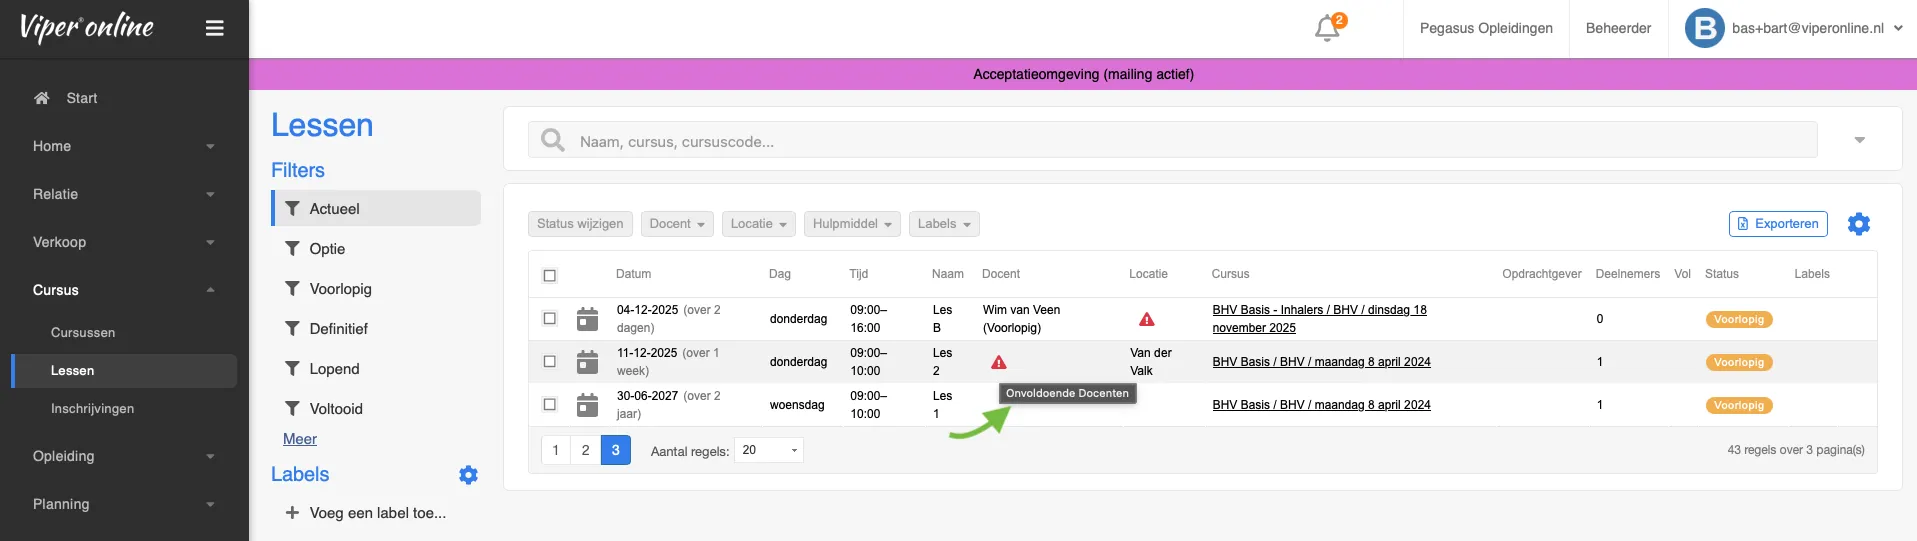Click the Exporteren button
The image size is (1917, 541).
[x=1777, y=224]
